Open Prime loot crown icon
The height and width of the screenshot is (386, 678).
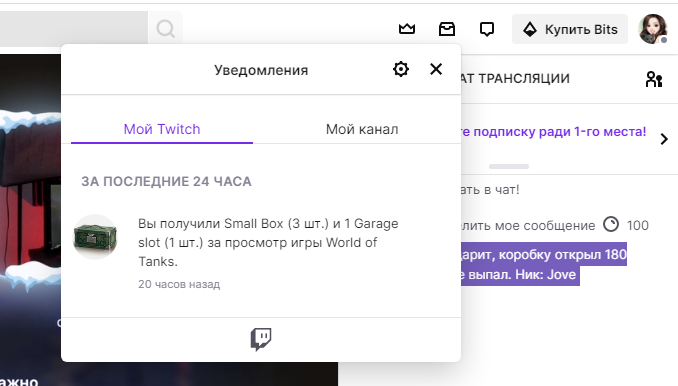coord(407,29)
